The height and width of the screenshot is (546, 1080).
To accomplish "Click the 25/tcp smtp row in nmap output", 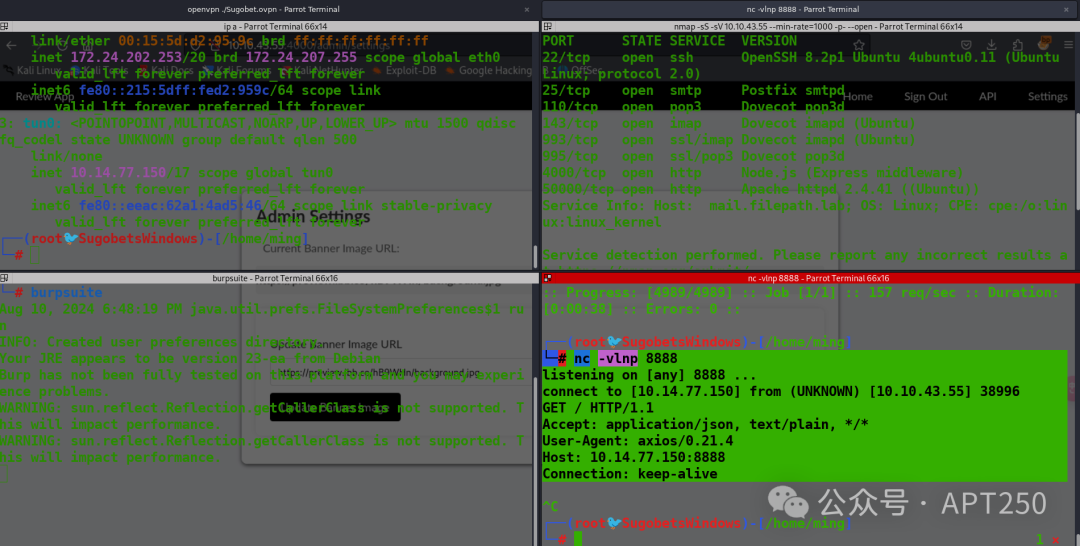I will pos(694,90).
